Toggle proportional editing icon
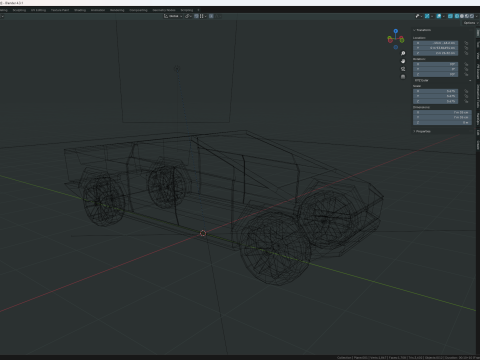The image size is (480, 360). pos(211,16)
